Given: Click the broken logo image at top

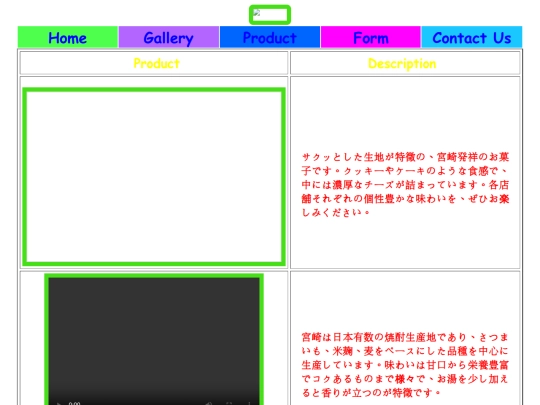Looking at the screenshot, I should click(270, 15).
